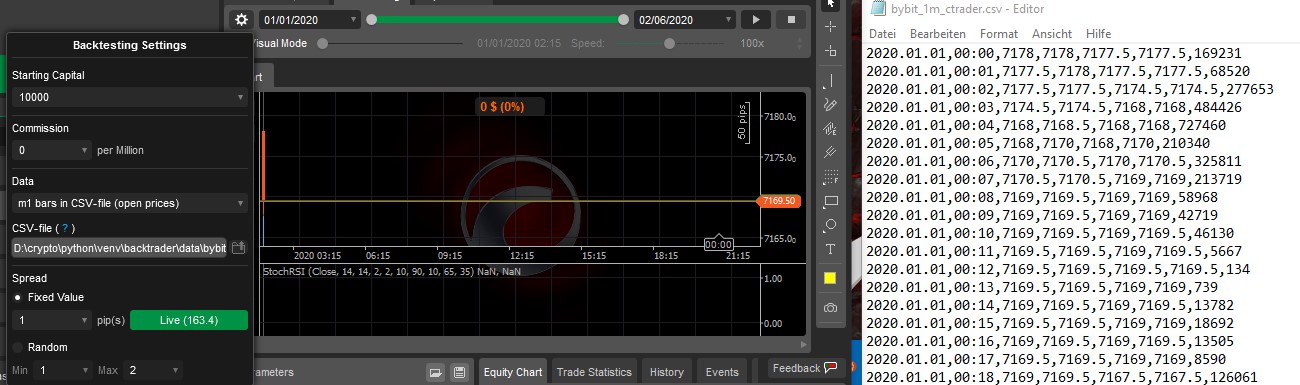Viewport: 1300px width, 385px height.
Task: Click the end handle of date range slider
Action: [624, 19]
